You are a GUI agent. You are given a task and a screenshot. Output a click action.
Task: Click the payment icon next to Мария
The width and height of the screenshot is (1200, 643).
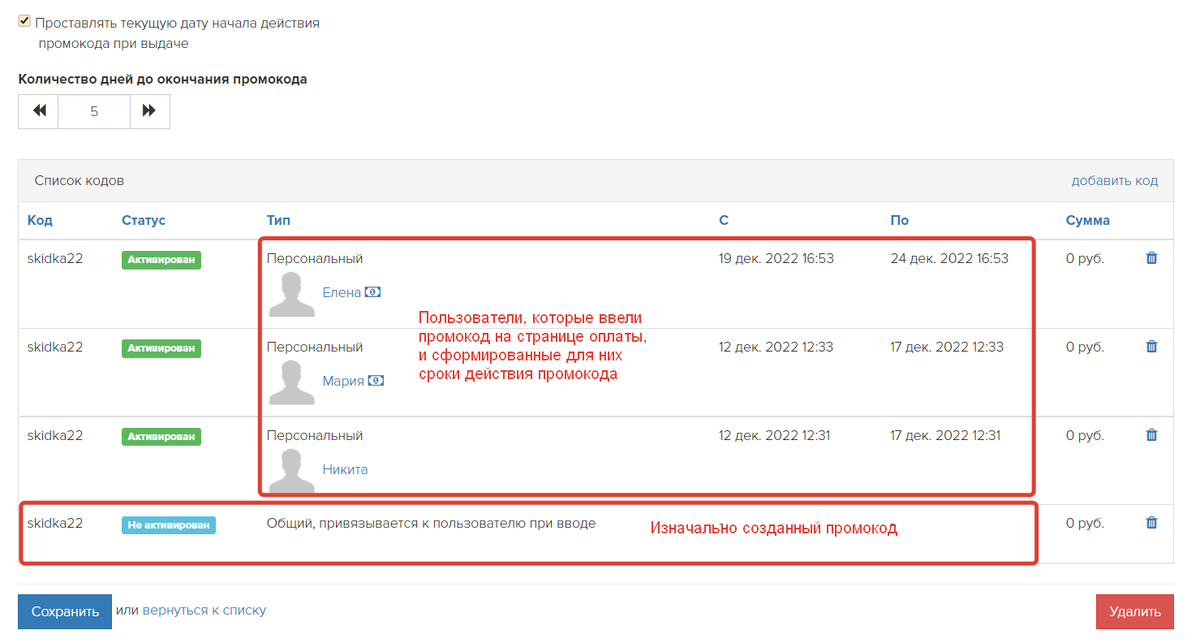(x=376, y=381)
